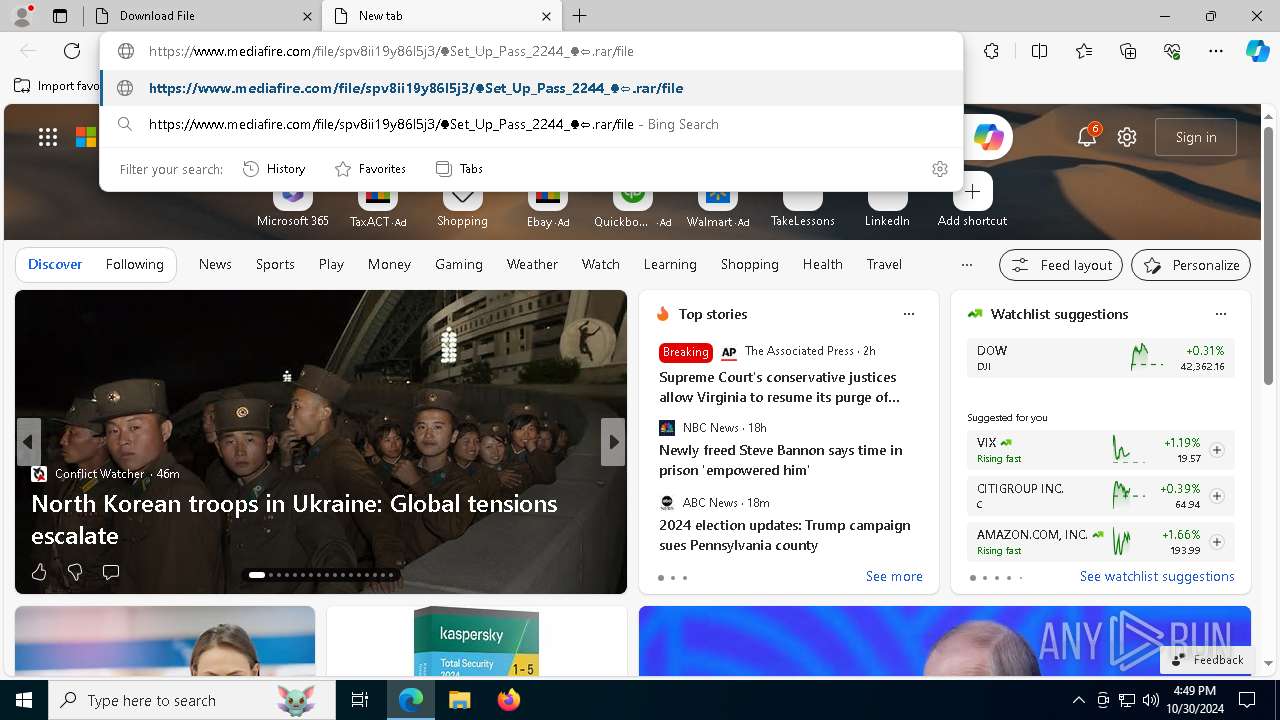Image resolution: width=1280 pixels, height=720 pixels.
Task: Open the Feed layout dropdown
Action: 1061,265
